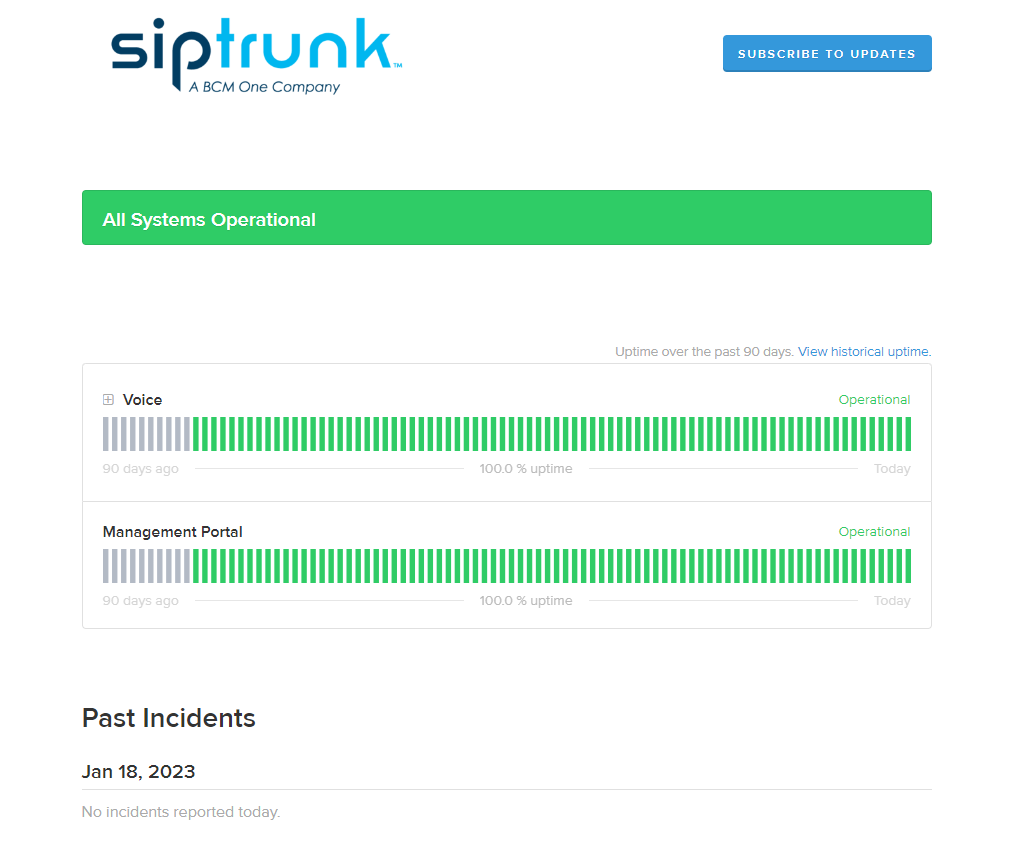
Task: Select the Management Portal component name
Action: 173,532
